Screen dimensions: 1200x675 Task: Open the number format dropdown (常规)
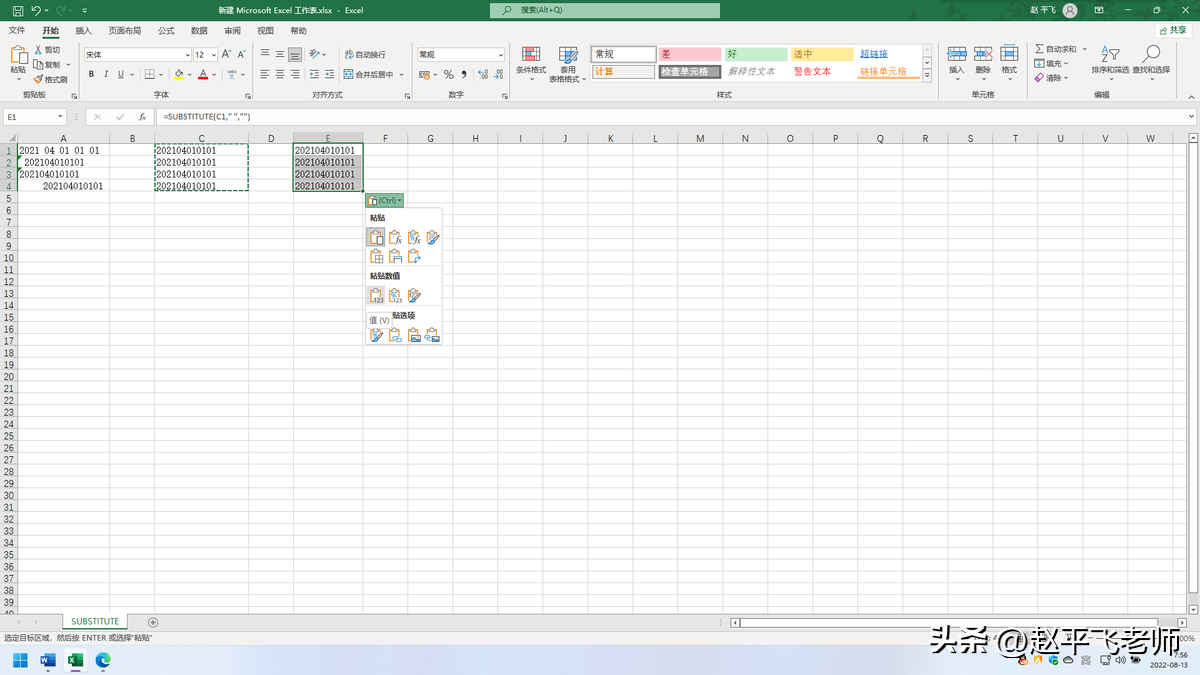point(500,55)
